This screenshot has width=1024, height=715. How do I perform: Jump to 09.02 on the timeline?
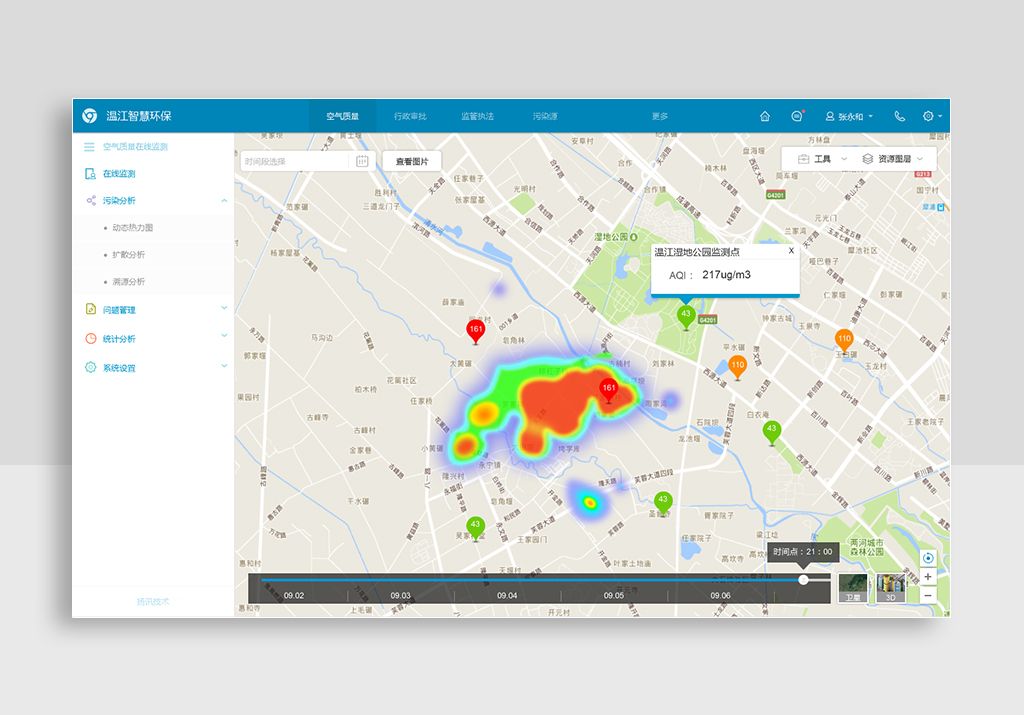click(294, 595)
